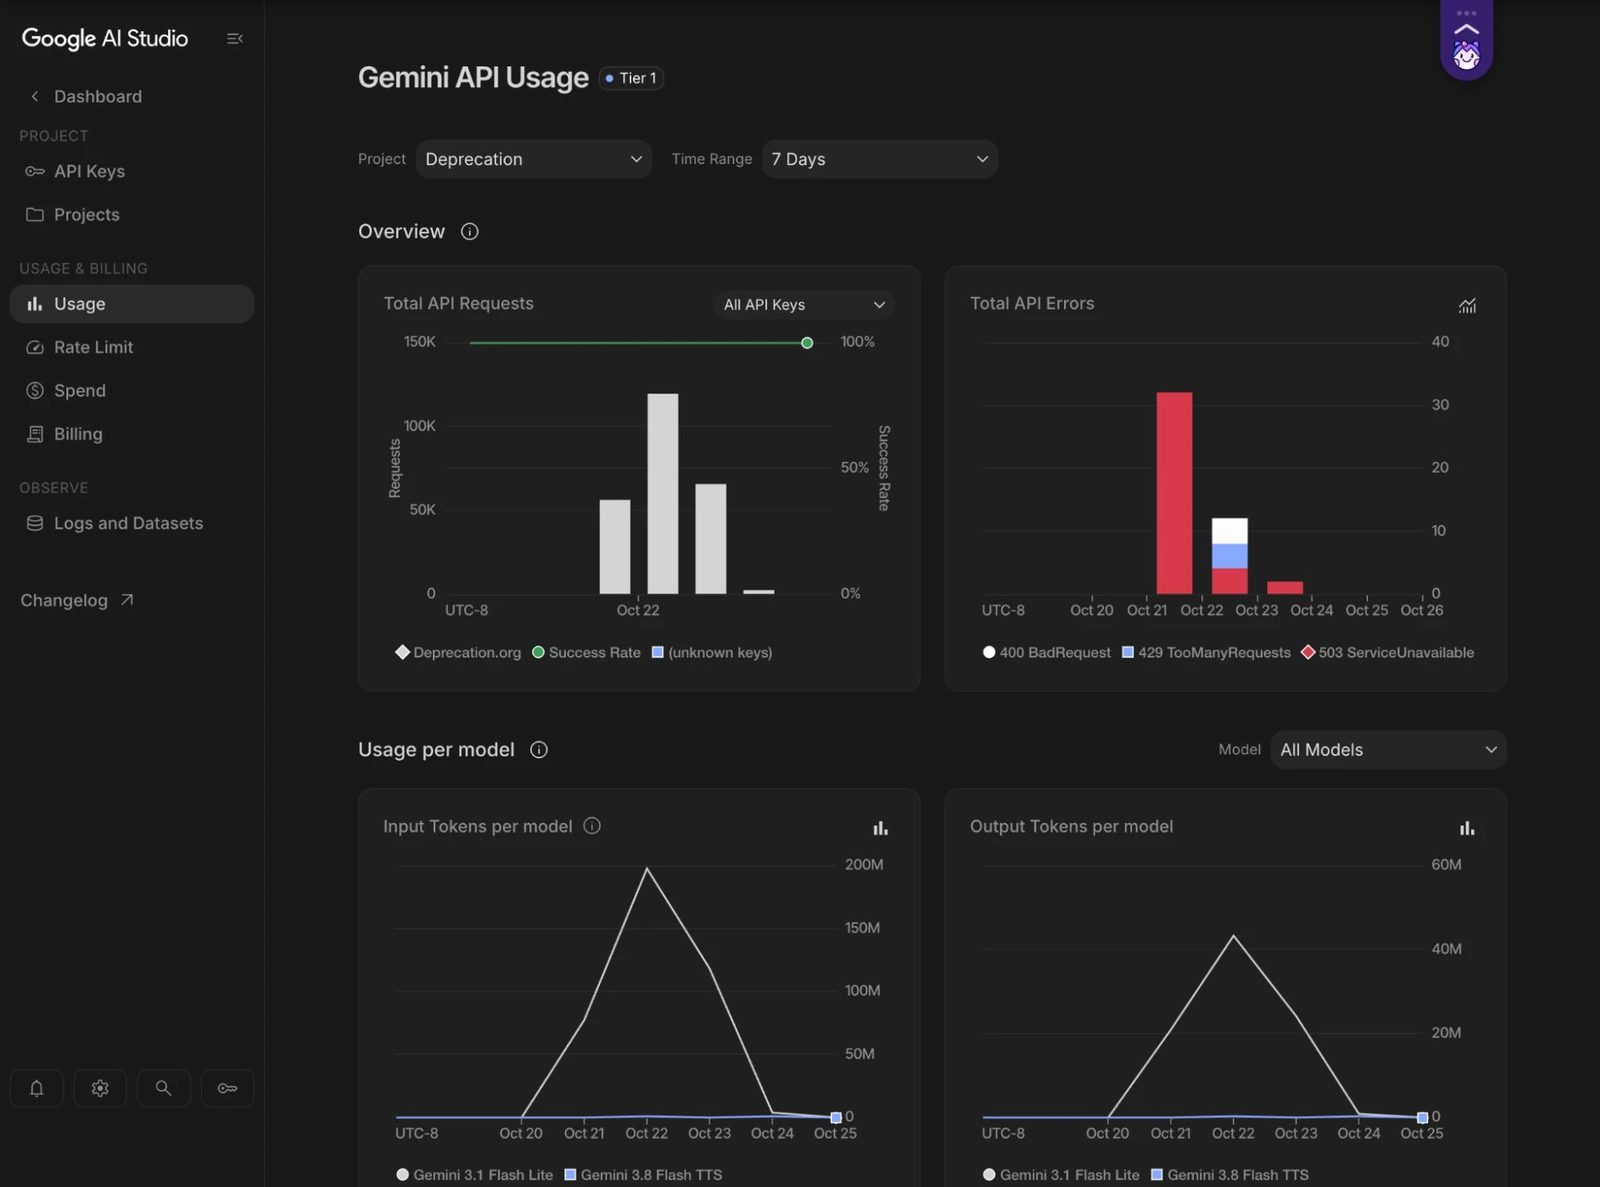Open settings with the gear icon
The height and width of the screenshot is (1187, 1600).
click(100, 1088)
